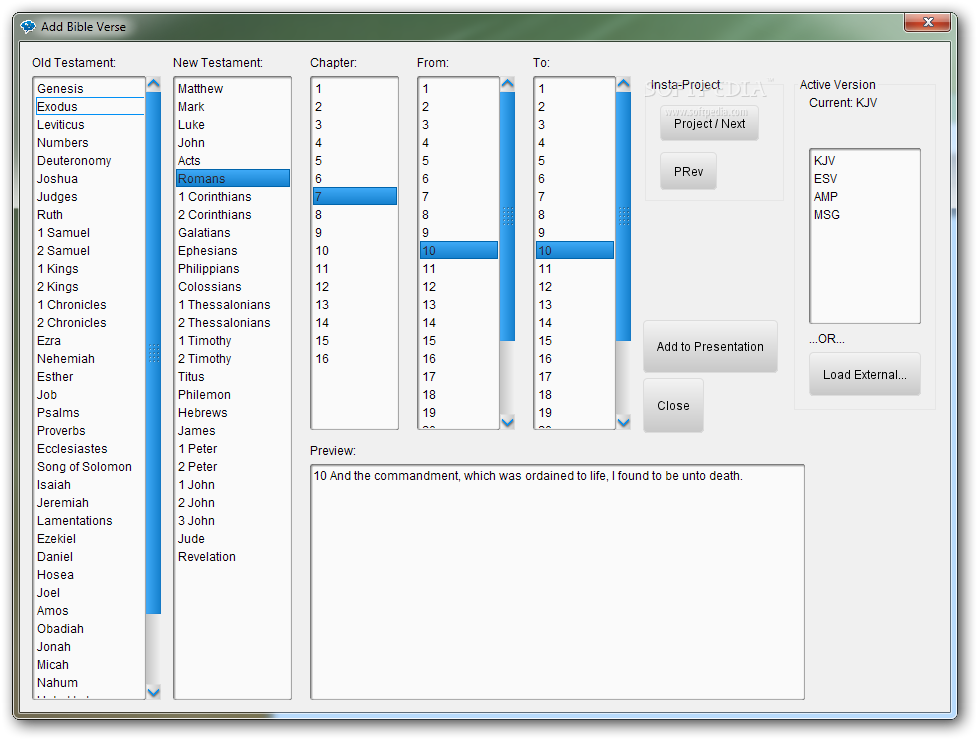Select Matthew in New Testament list
978x740 pixels.
[233, 89]
